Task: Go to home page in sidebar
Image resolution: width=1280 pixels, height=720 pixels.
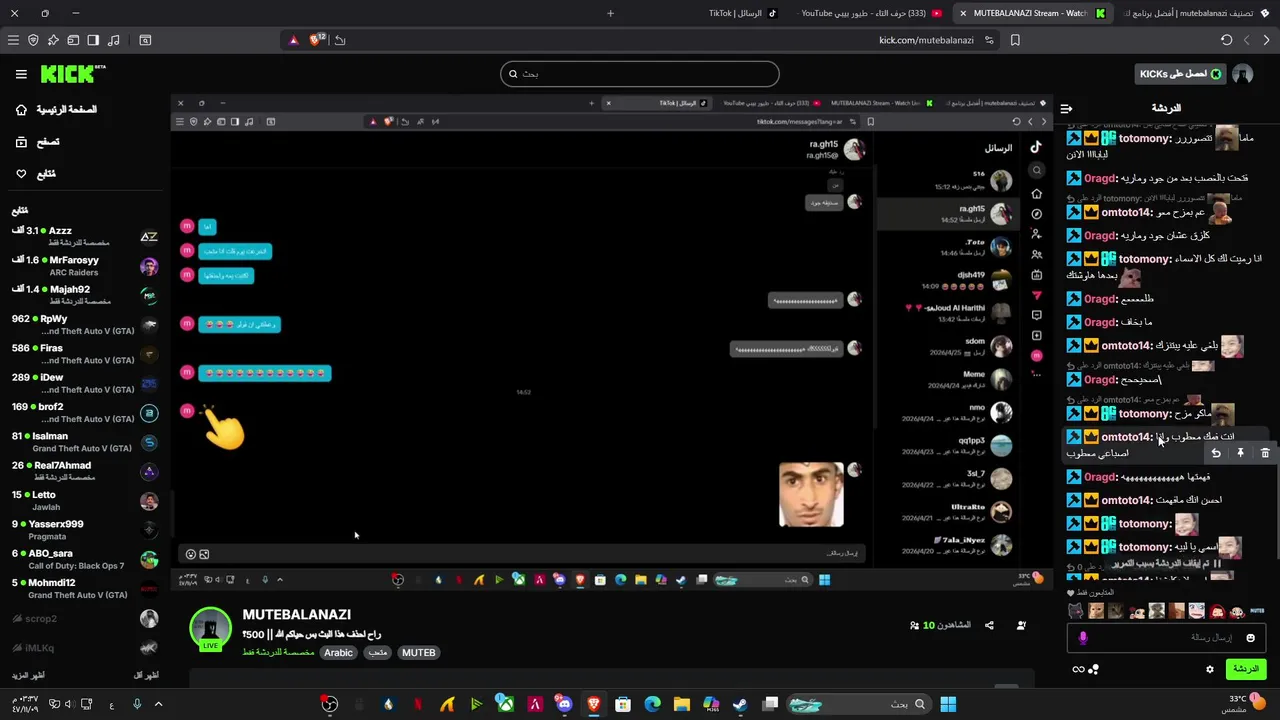Action: [56, 109]
